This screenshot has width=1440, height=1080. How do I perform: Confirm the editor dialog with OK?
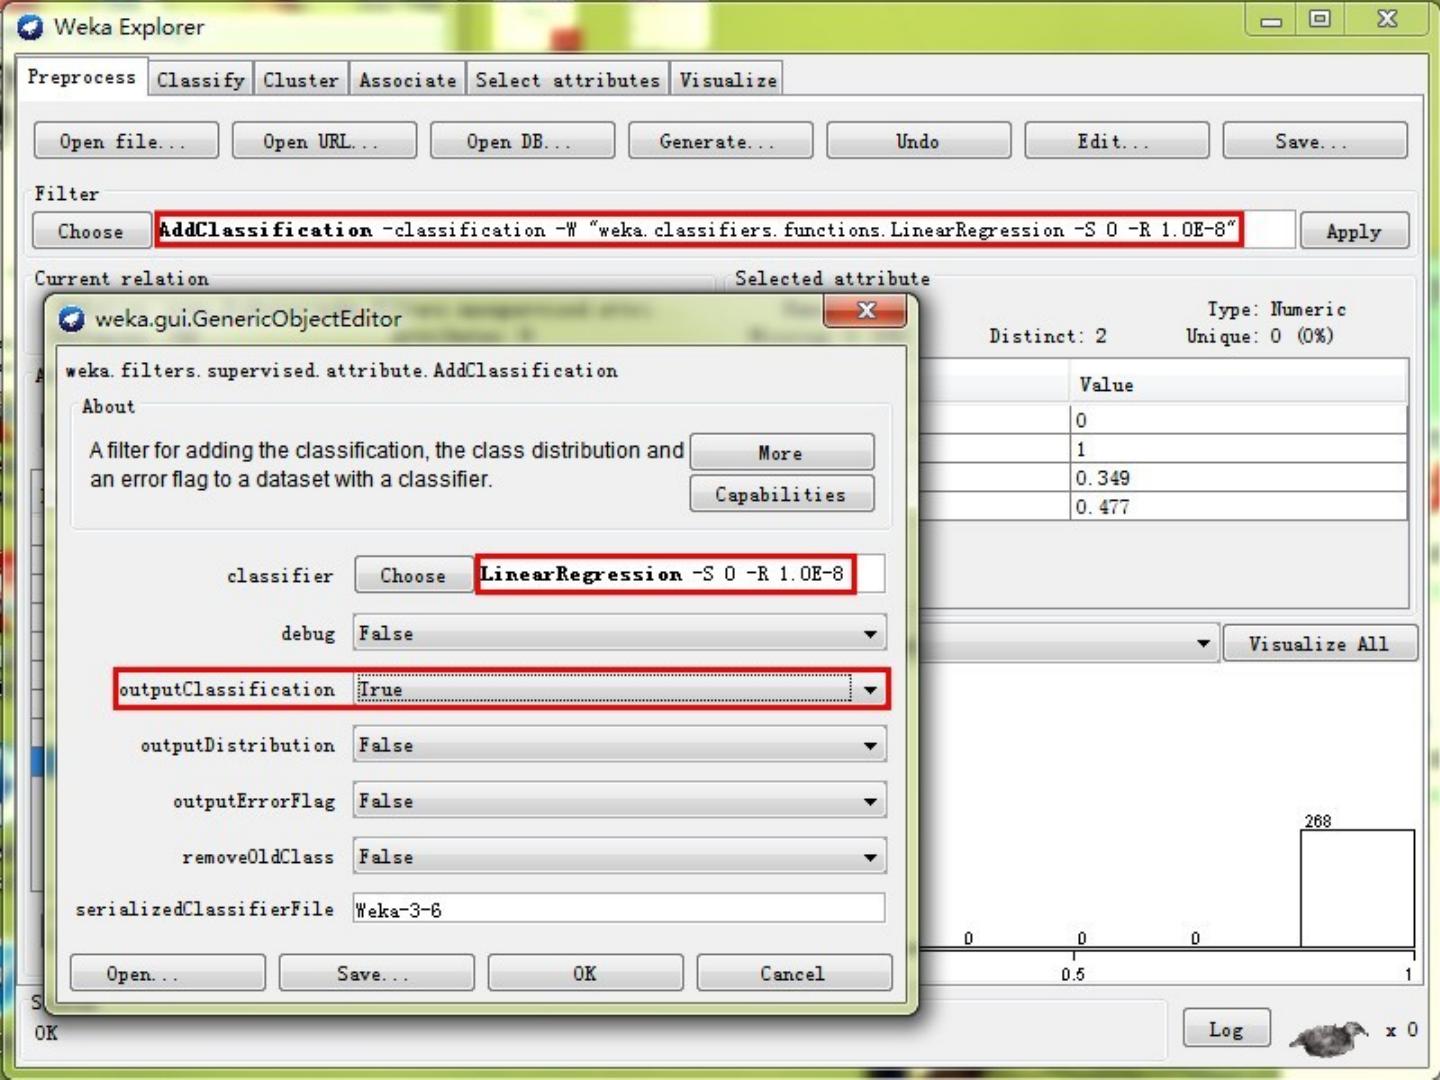click(585, 973)
